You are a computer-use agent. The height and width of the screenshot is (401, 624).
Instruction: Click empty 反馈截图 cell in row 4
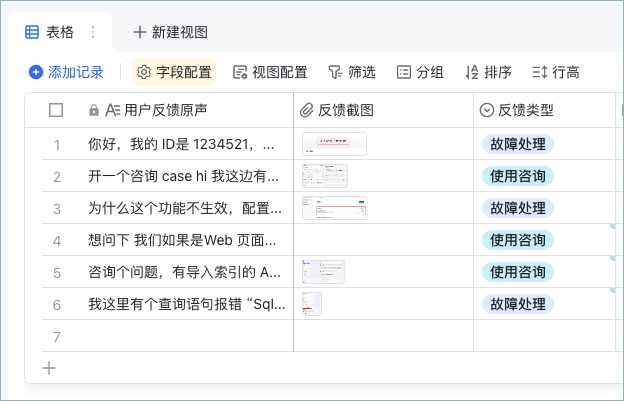pyautogui.click(x=384, y=240)
